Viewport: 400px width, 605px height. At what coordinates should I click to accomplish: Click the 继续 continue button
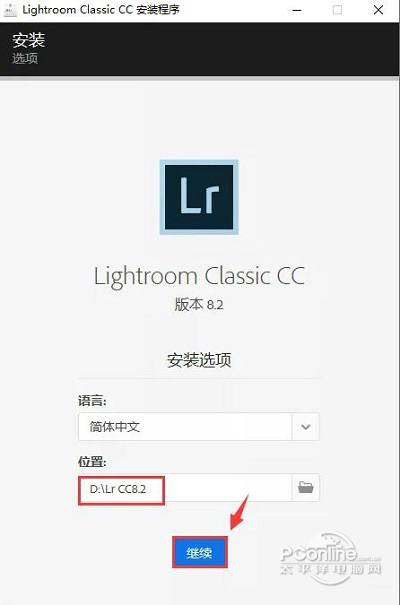point(199,553)
